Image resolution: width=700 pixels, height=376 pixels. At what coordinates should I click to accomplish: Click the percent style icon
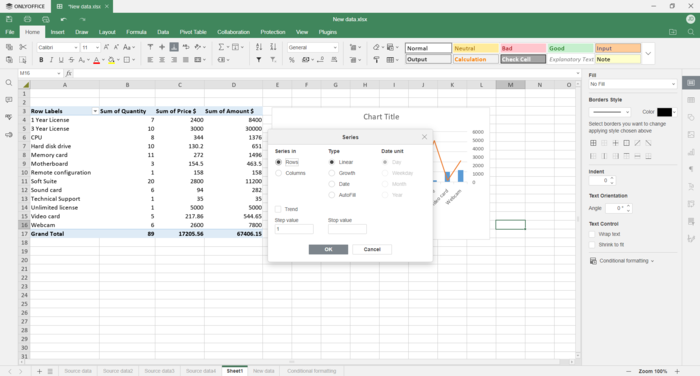click(292, 60)
